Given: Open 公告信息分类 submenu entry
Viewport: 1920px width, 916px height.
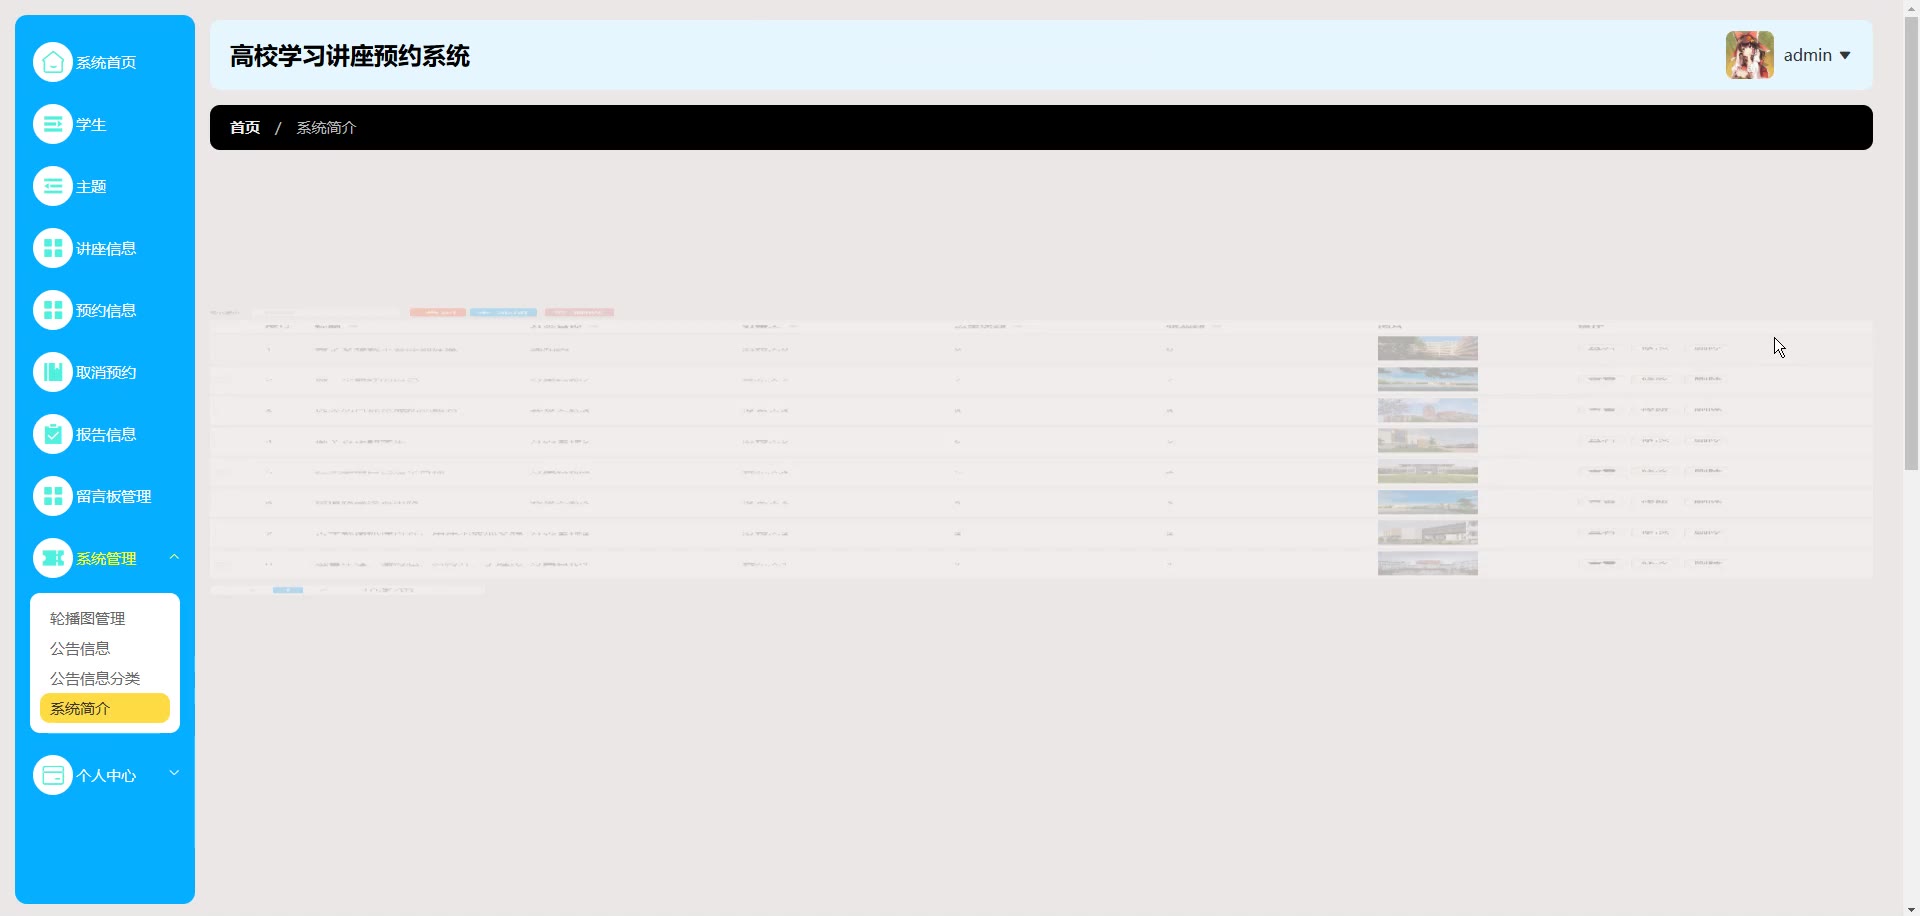Looking at the screenshot, I should (x=95, y=679).
